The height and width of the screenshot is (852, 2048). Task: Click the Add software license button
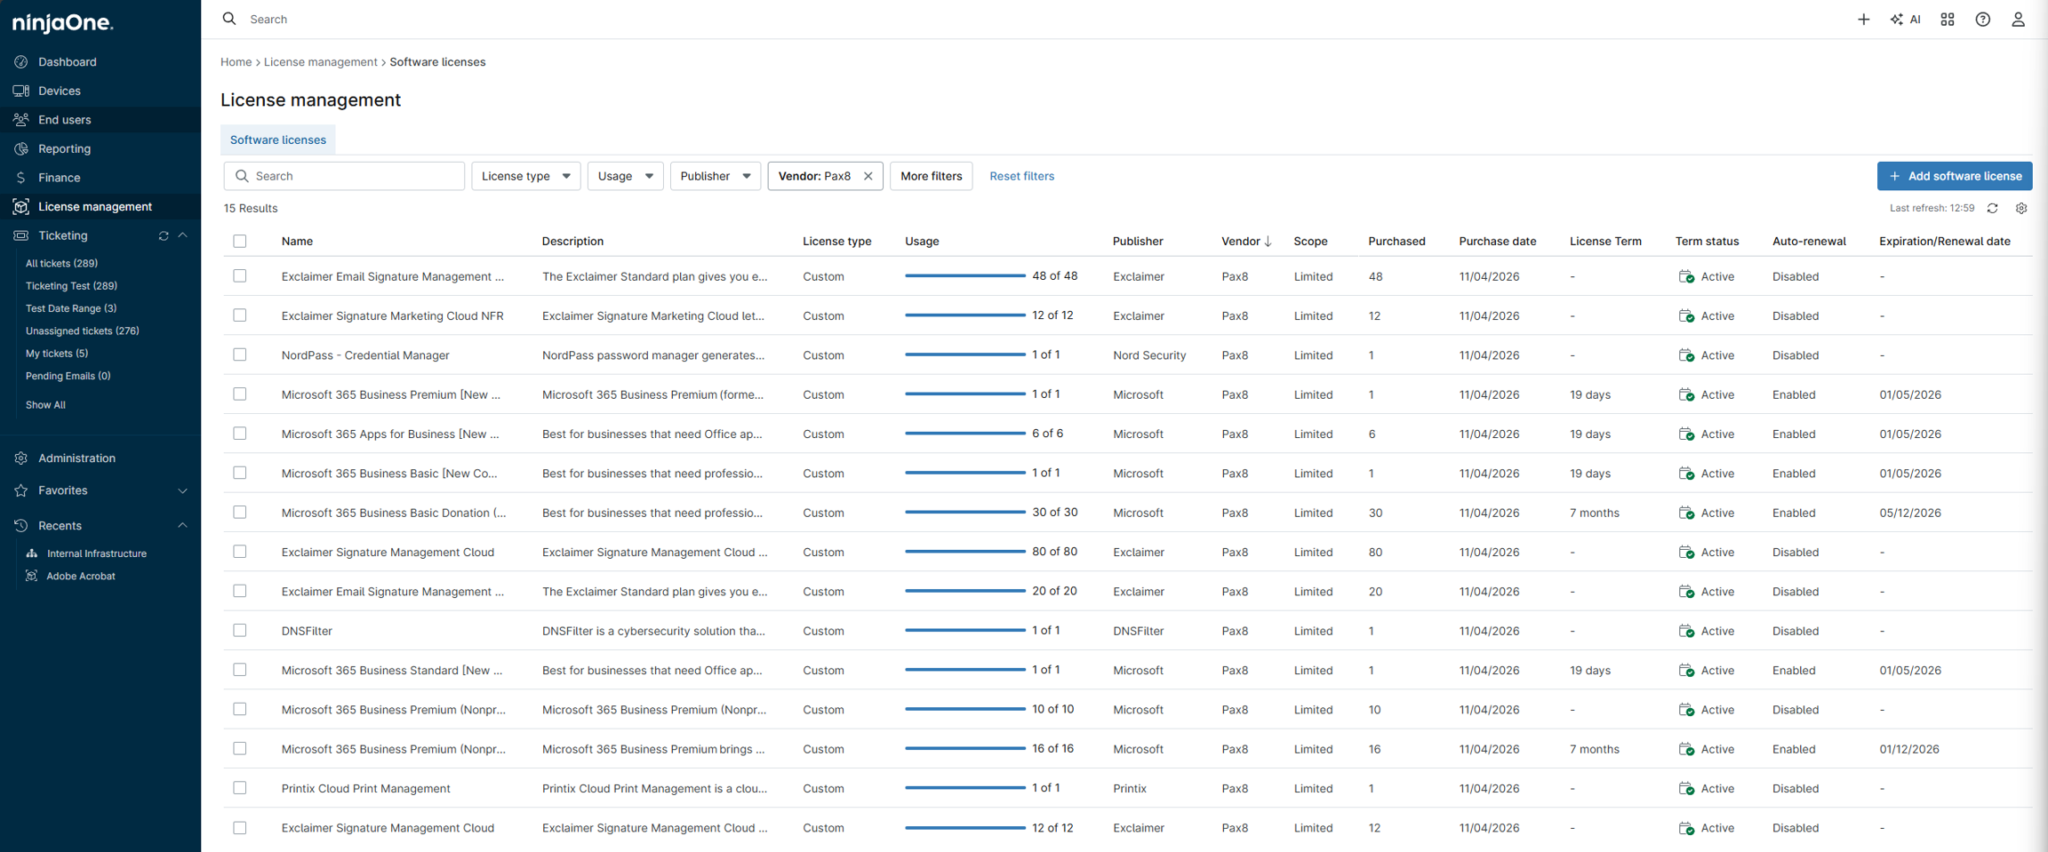[x=1954, y=176]
